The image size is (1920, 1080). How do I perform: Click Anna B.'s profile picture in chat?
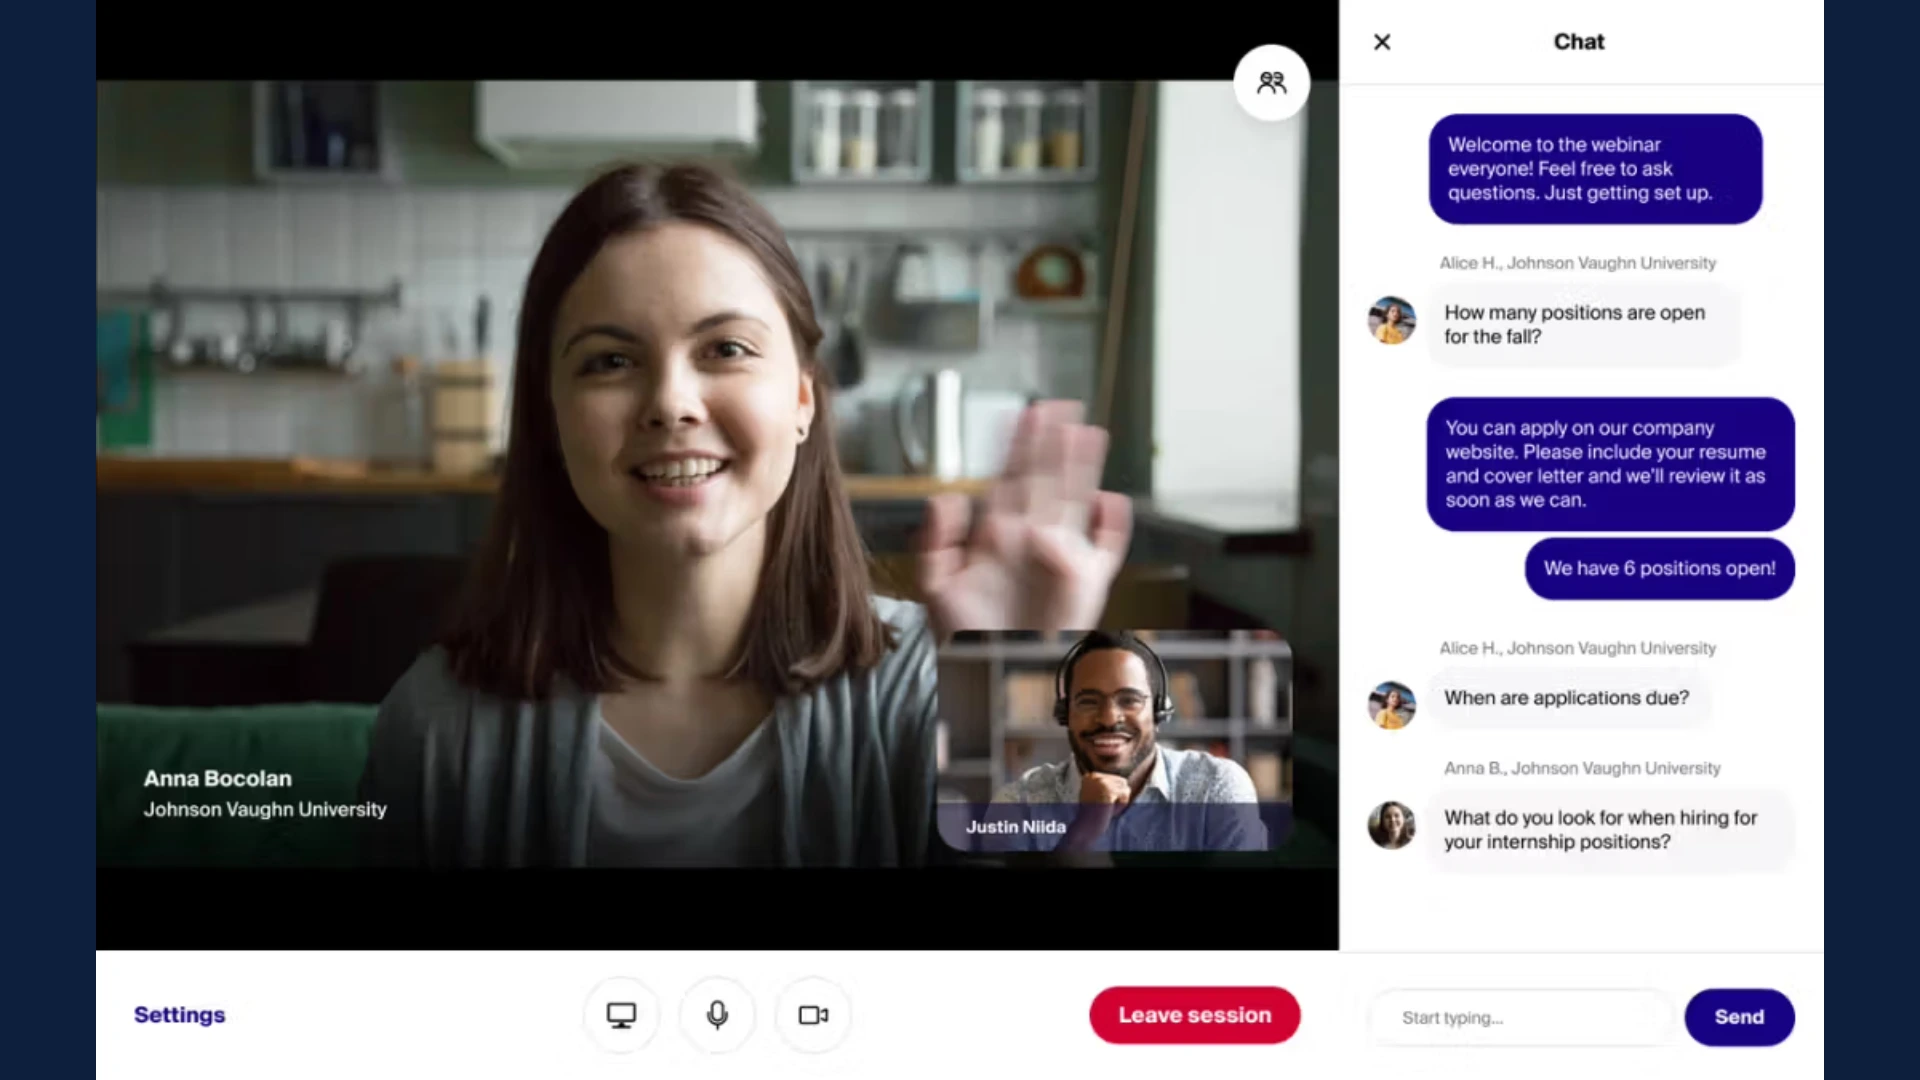click(1390, 825)
